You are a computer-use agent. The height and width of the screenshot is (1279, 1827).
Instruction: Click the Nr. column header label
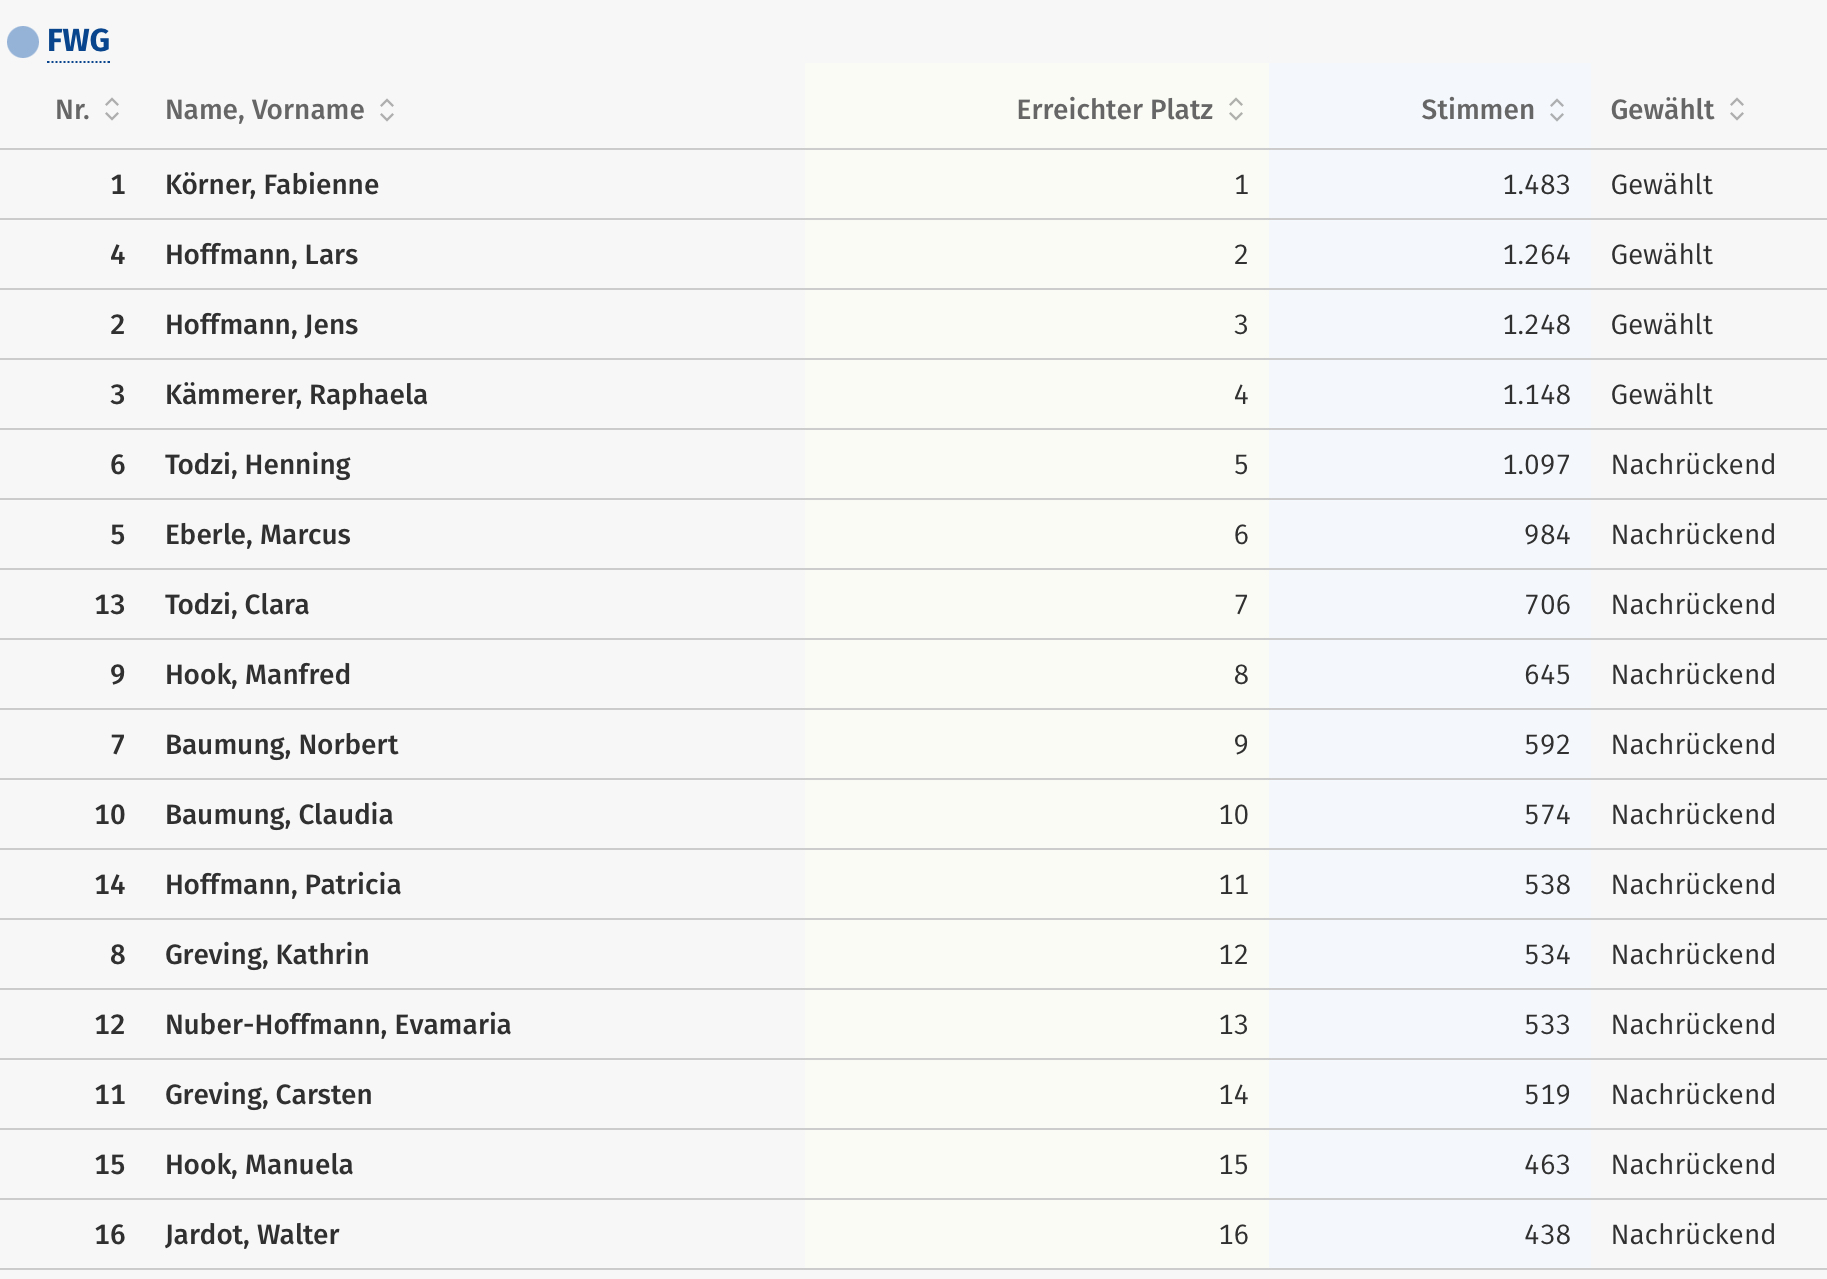[x=72, y=109]
